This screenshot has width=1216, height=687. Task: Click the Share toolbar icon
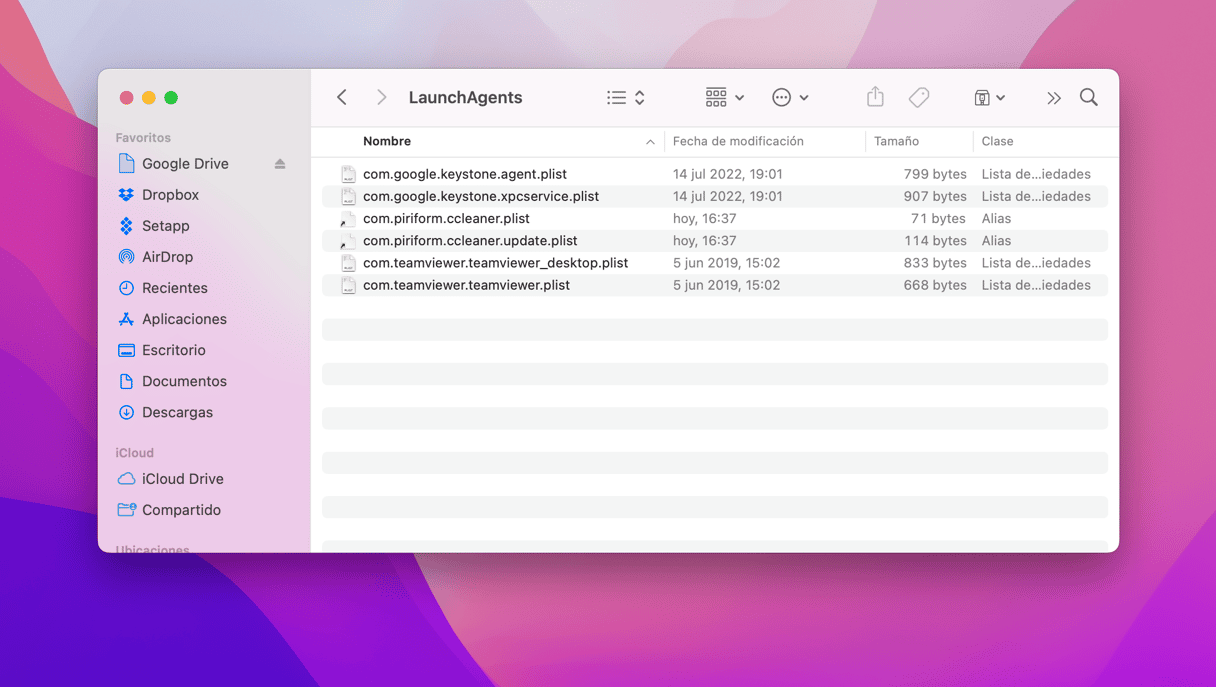click(x=875, y=97)
